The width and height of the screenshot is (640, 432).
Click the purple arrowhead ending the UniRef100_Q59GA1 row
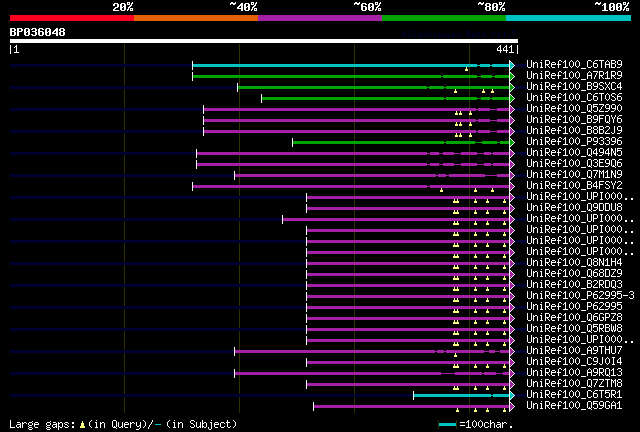click(x=512, y=406)
